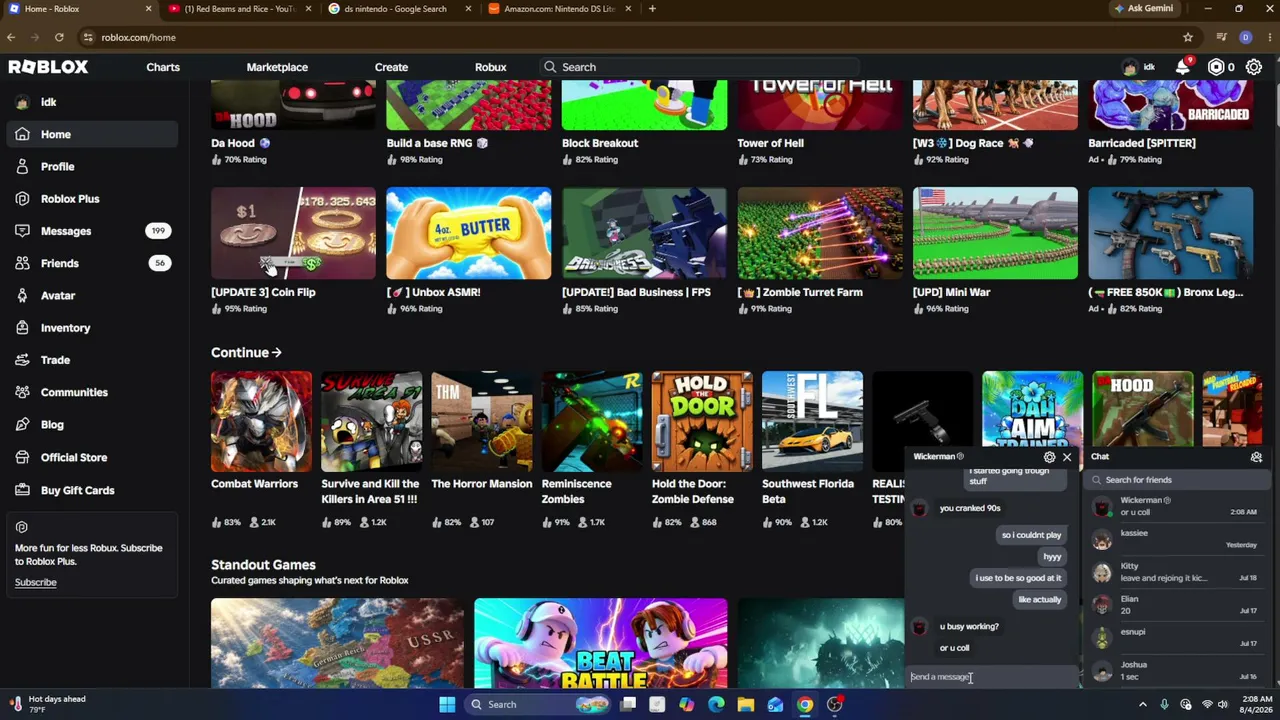Open File Explorer from the taskbar
The image size is (1280, 720).
click(746, 704)
